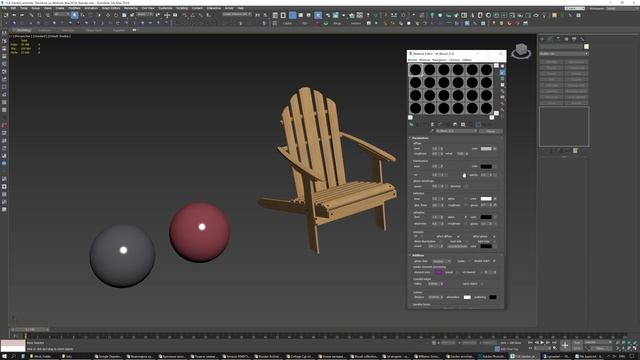Open the Modifiers menu
Screen dimensions: 640x360
(74, 8)
